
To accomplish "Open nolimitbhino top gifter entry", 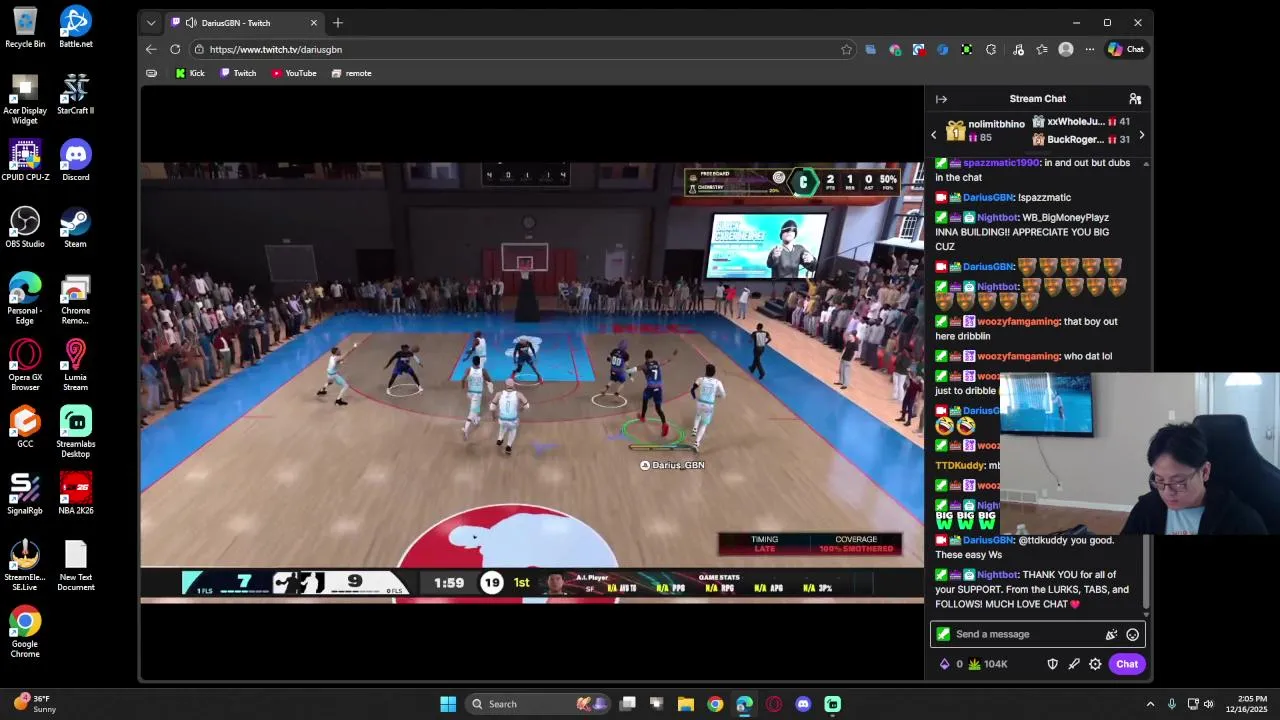I will 986,131.
